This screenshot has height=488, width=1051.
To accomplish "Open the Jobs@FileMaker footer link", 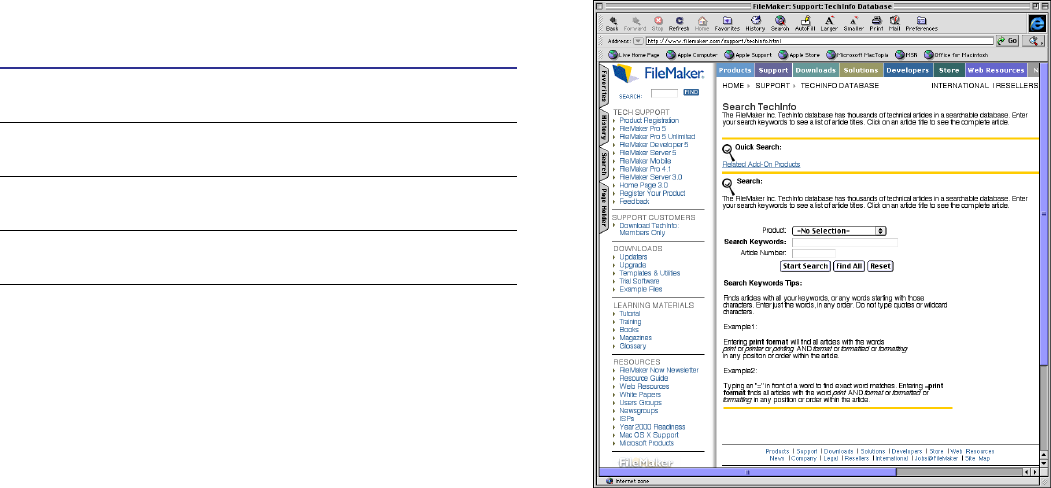I will (x=937, y=459).
